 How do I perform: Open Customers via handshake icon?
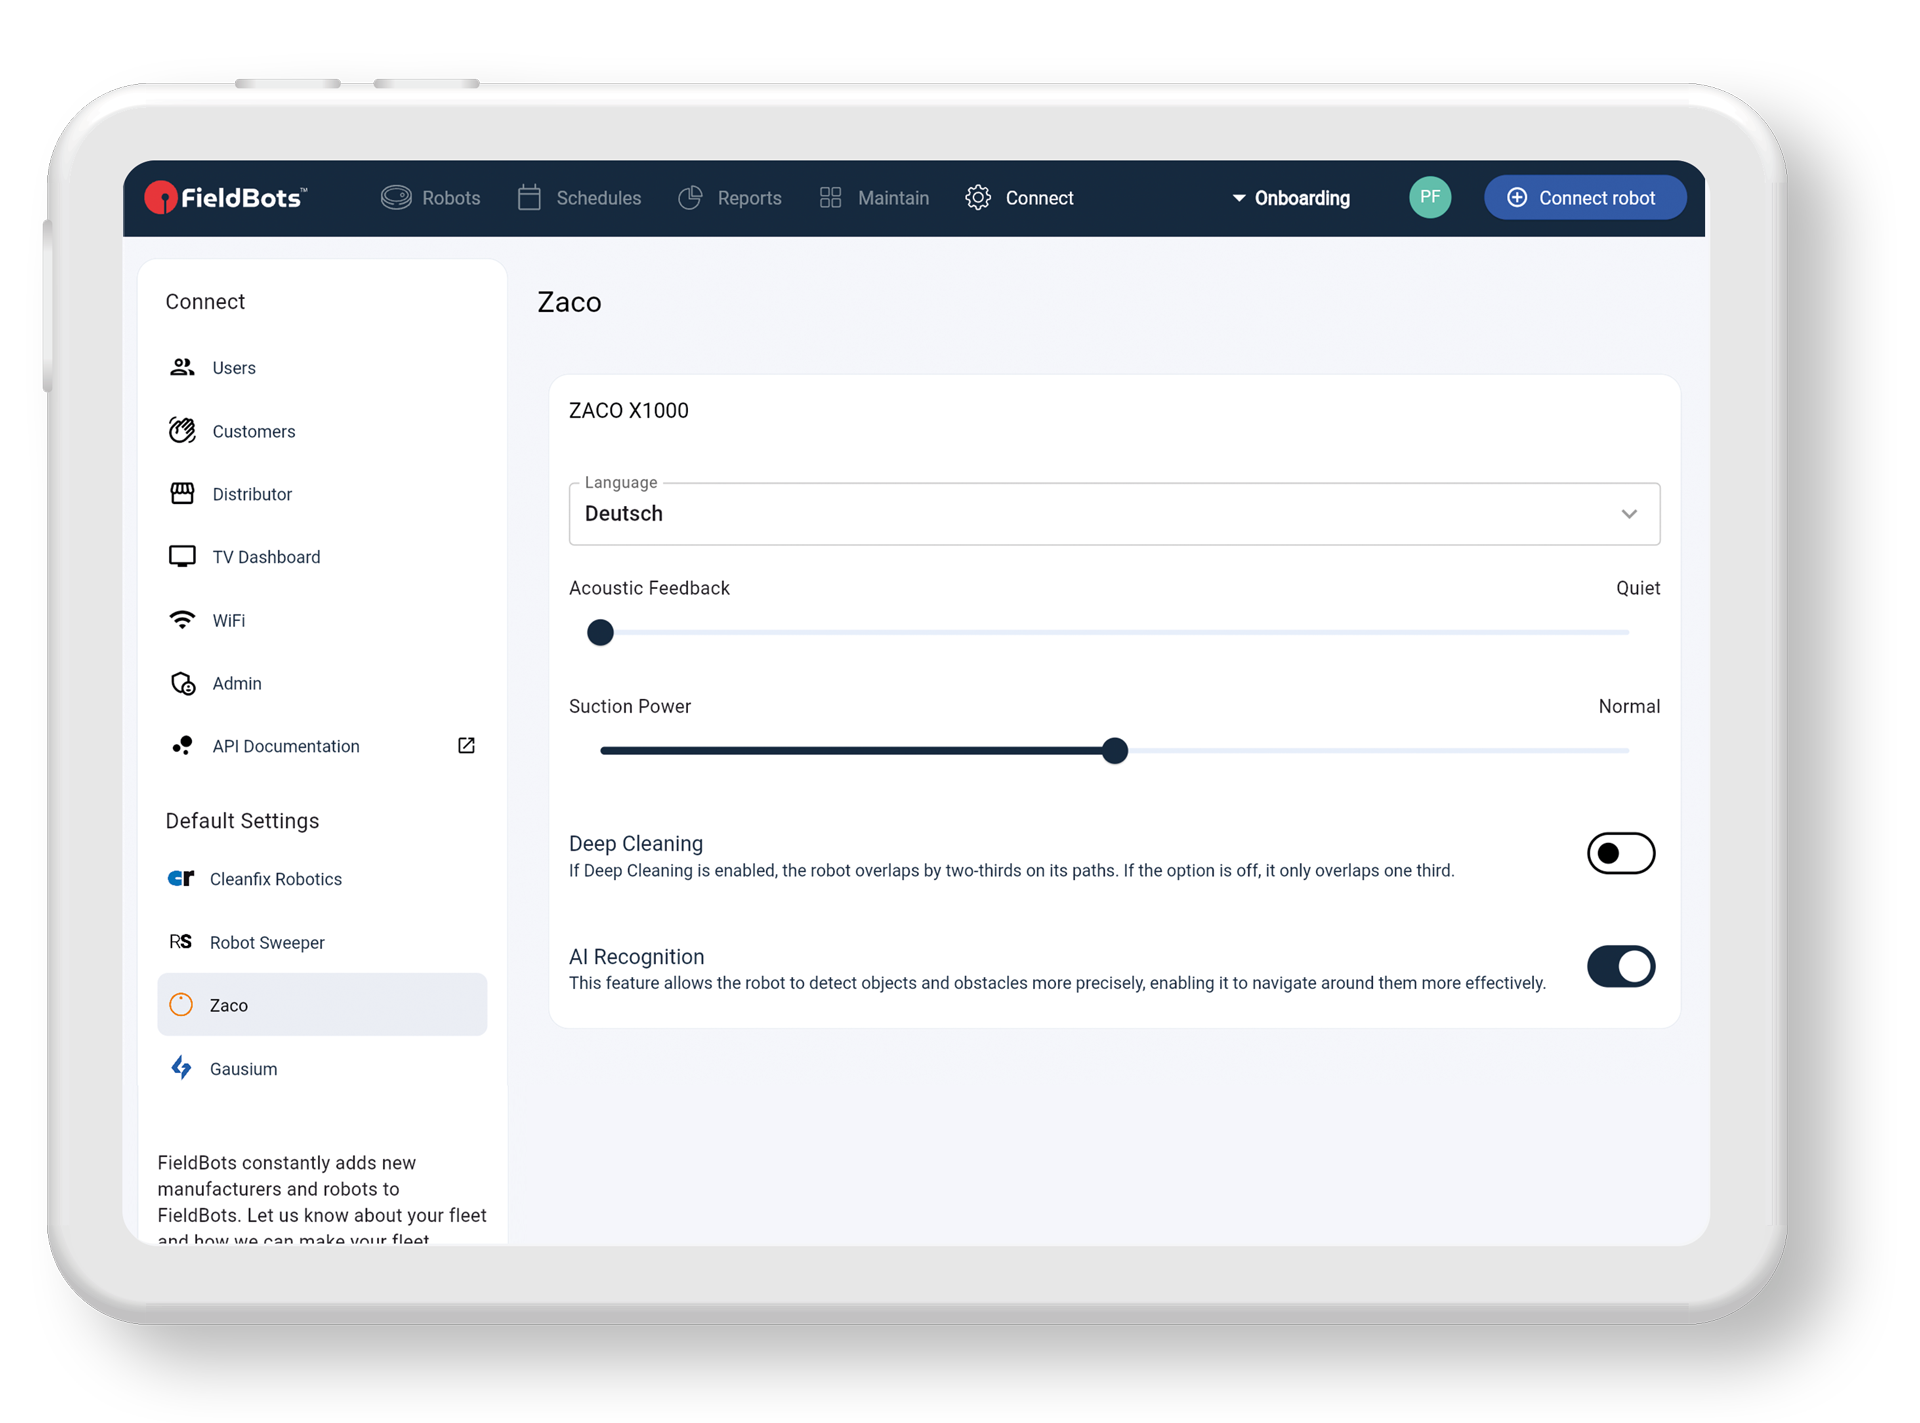coord(182,431)
